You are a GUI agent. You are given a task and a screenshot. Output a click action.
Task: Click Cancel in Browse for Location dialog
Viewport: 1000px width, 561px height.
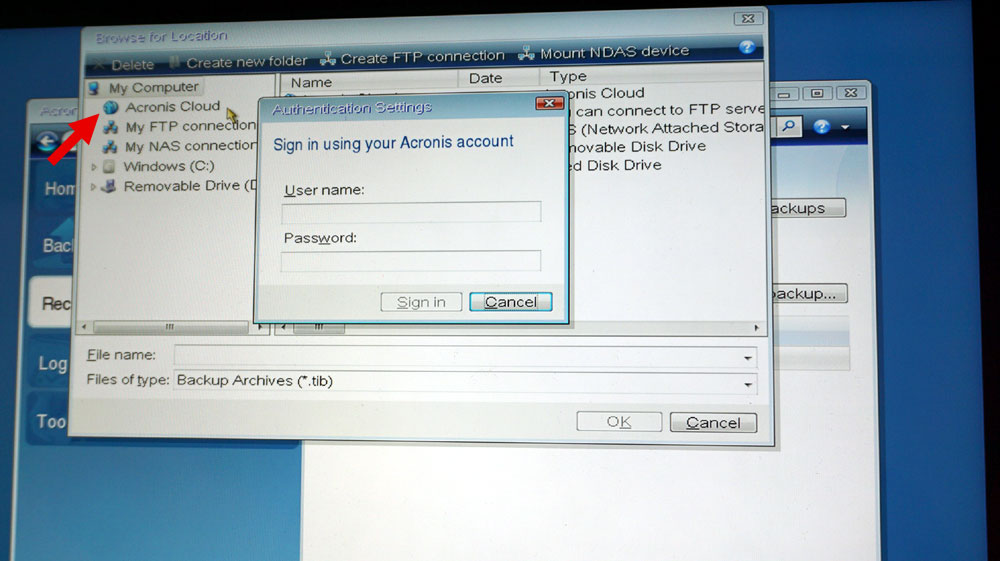coord(713,423)
